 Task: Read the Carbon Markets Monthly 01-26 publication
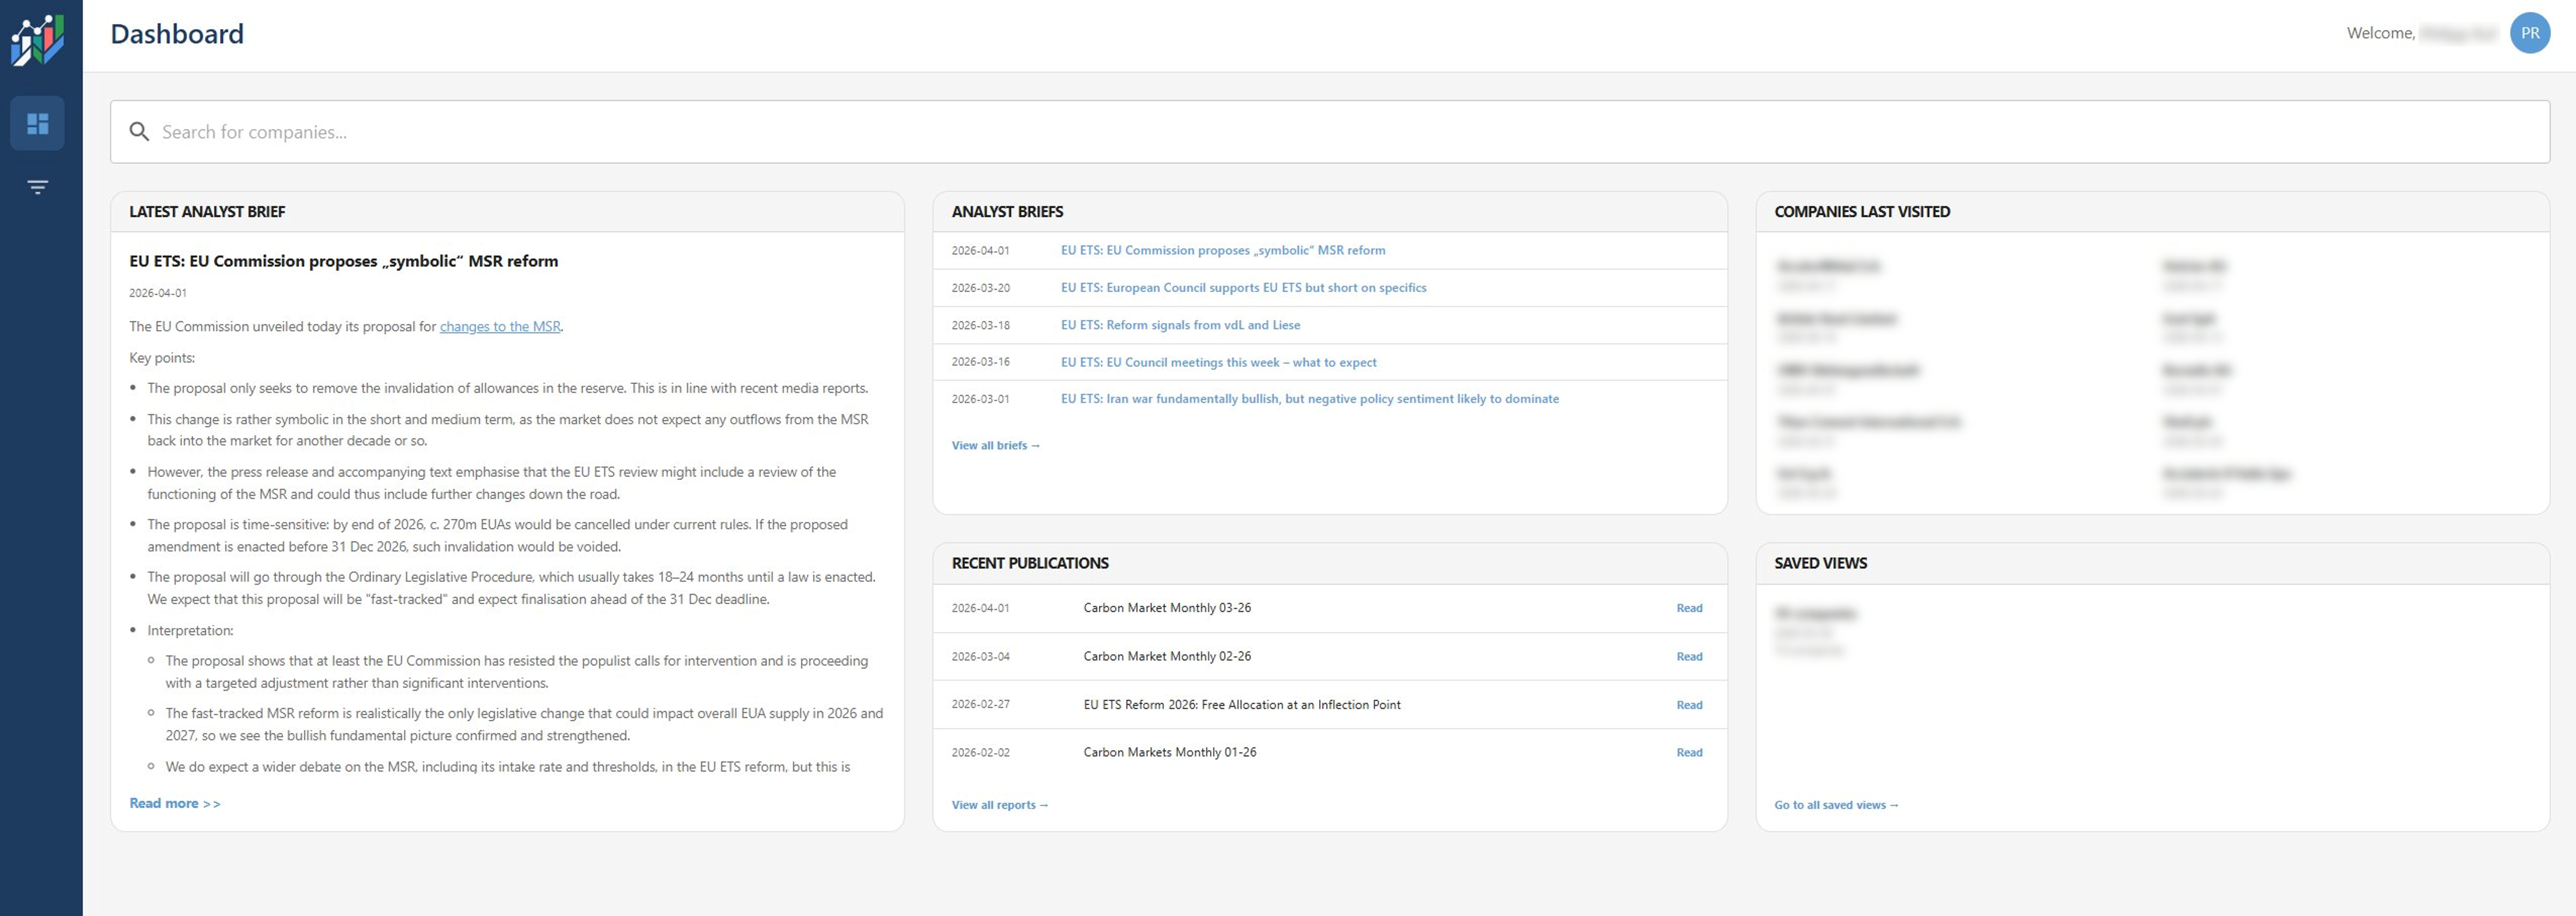[1689, 752]
